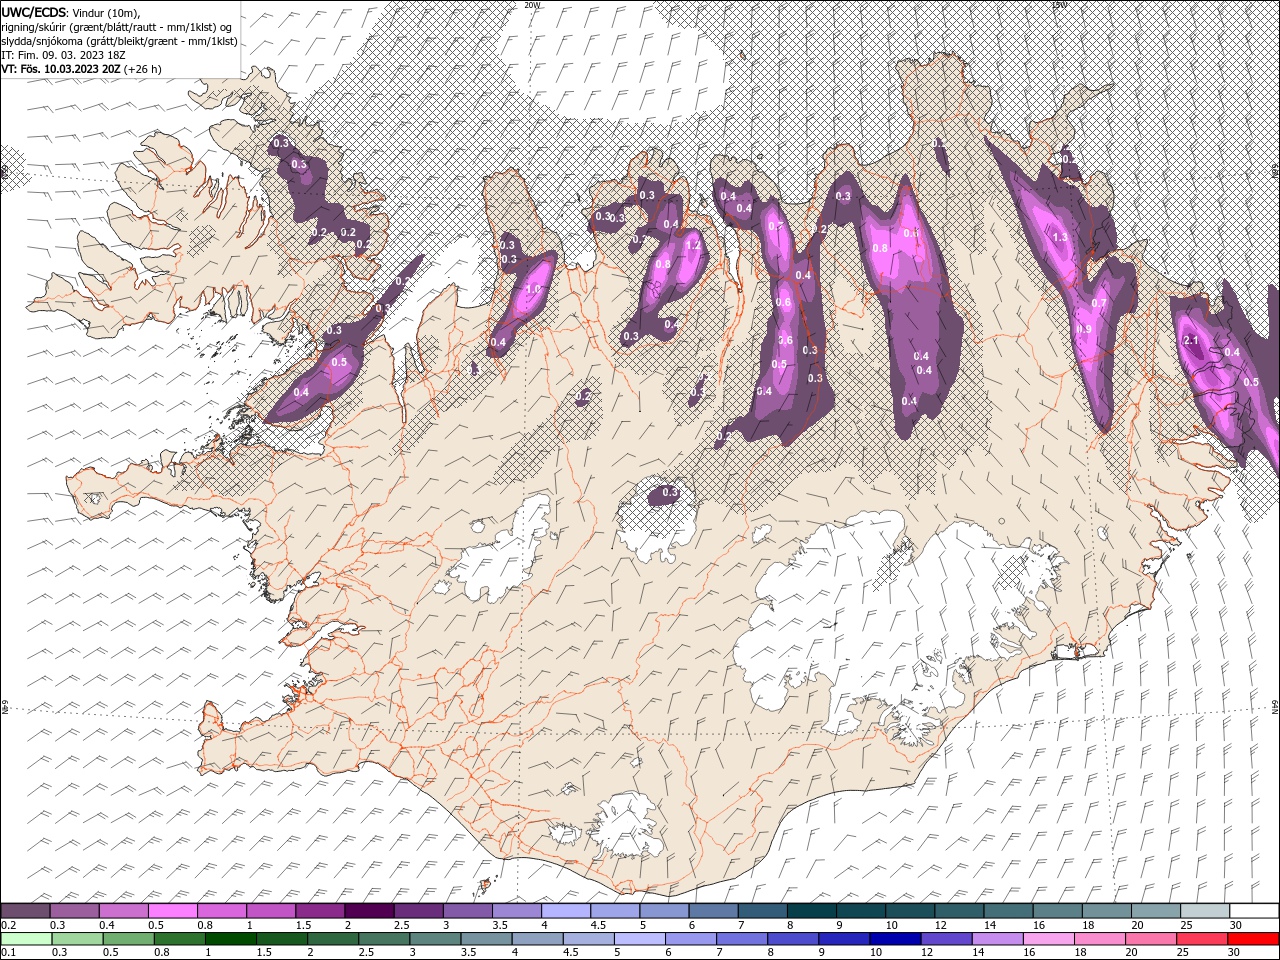Click the 0.9 snowfall value in northeast band
The image size is (1280, 960).
coord(1084,329)
